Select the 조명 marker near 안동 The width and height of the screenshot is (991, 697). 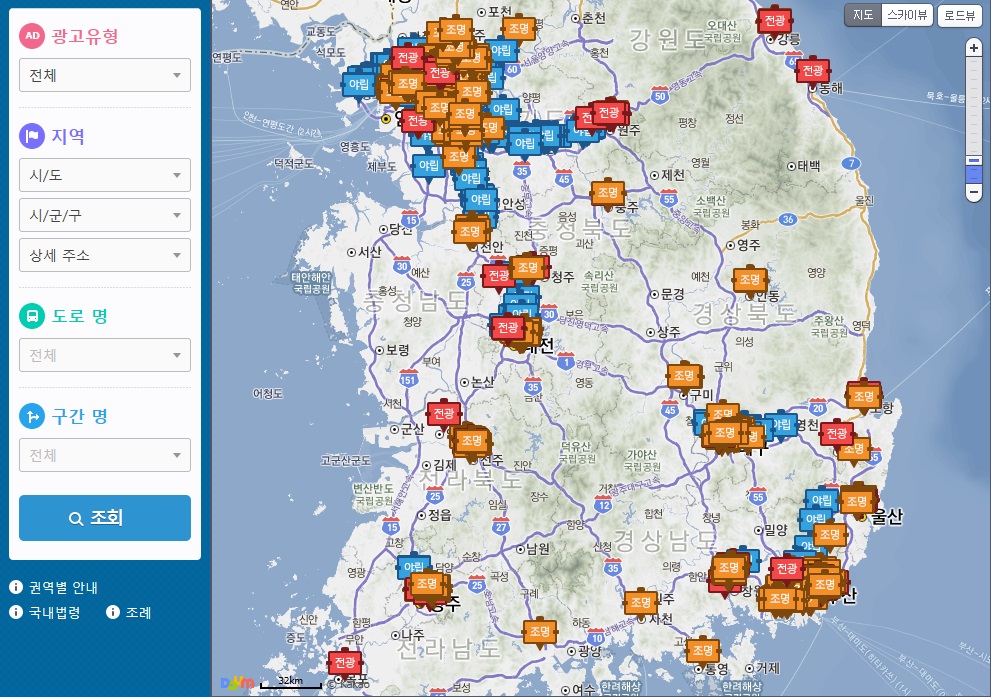click(x=750, y=280)
